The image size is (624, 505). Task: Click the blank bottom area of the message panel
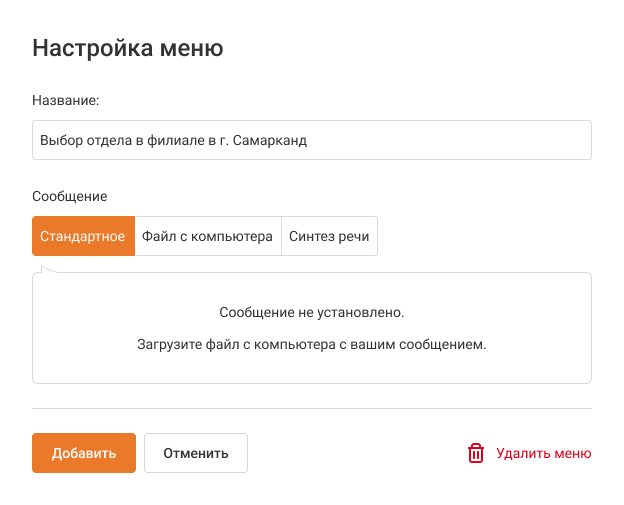point(312,370)
